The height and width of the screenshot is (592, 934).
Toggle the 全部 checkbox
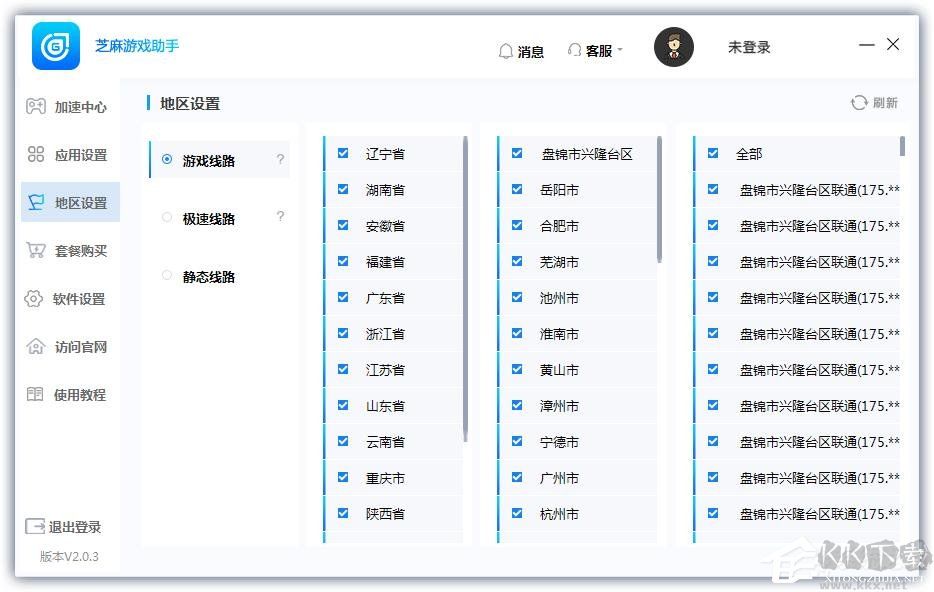(711, 153)
